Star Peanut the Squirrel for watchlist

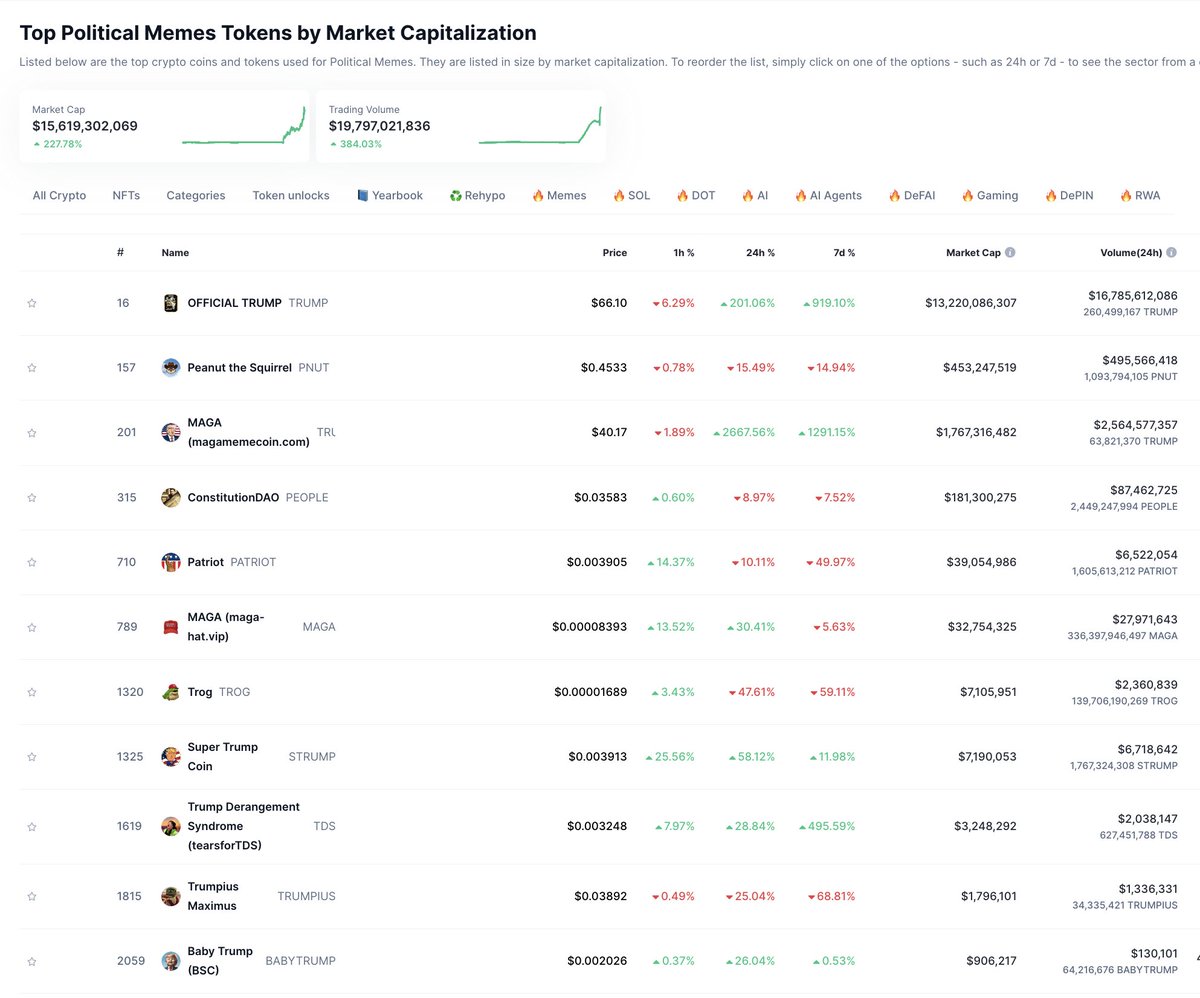(32, 368)
